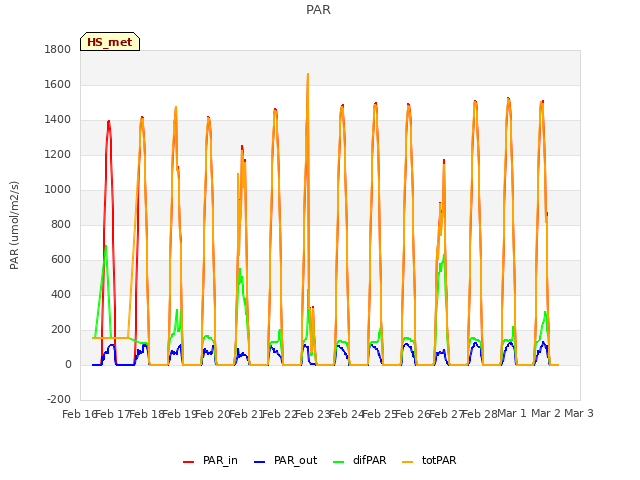Click the 1400 y-axis tick label
This screenshot has width=640, height=480.
click(58, 120)
